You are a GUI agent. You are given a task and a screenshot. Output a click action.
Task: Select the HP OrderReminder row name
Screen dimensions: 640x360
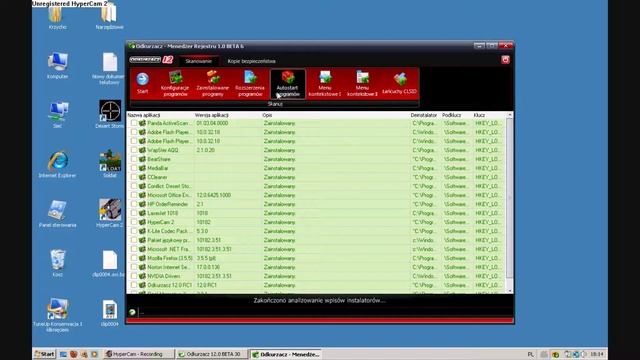[167, 204]
